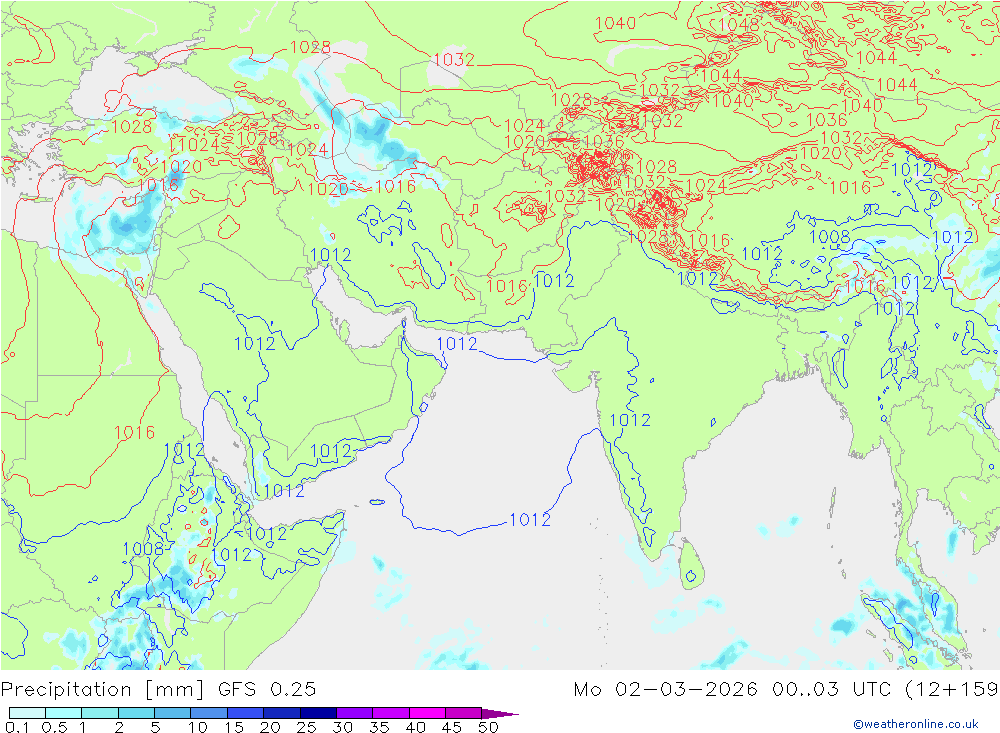This screenshot has height=733, width=1000.
Task: Click the '45' legend scale value
Action: (x=452, y=727)
